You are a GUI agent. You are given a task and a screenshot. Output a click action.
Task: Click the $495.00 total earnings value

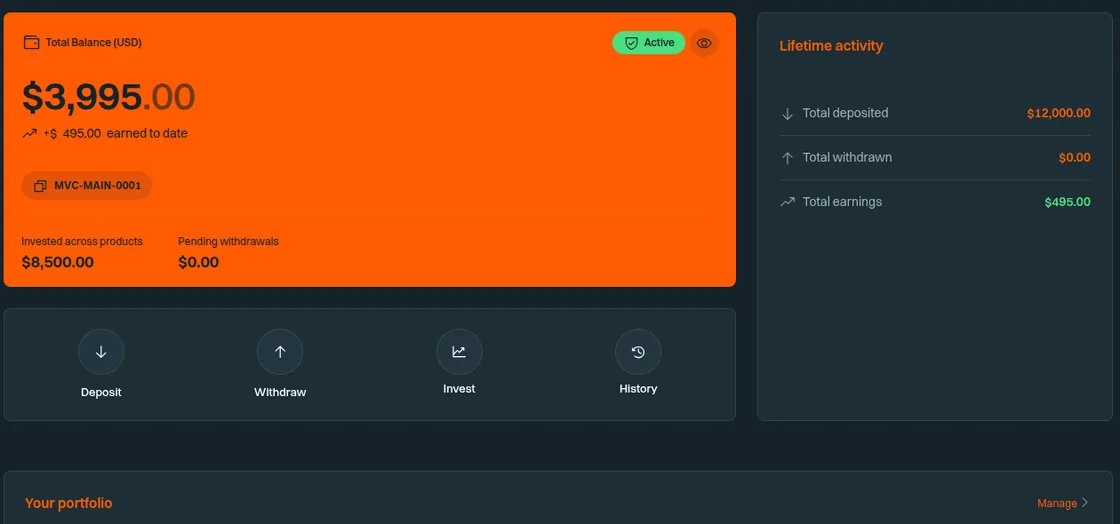[1067, 201]
